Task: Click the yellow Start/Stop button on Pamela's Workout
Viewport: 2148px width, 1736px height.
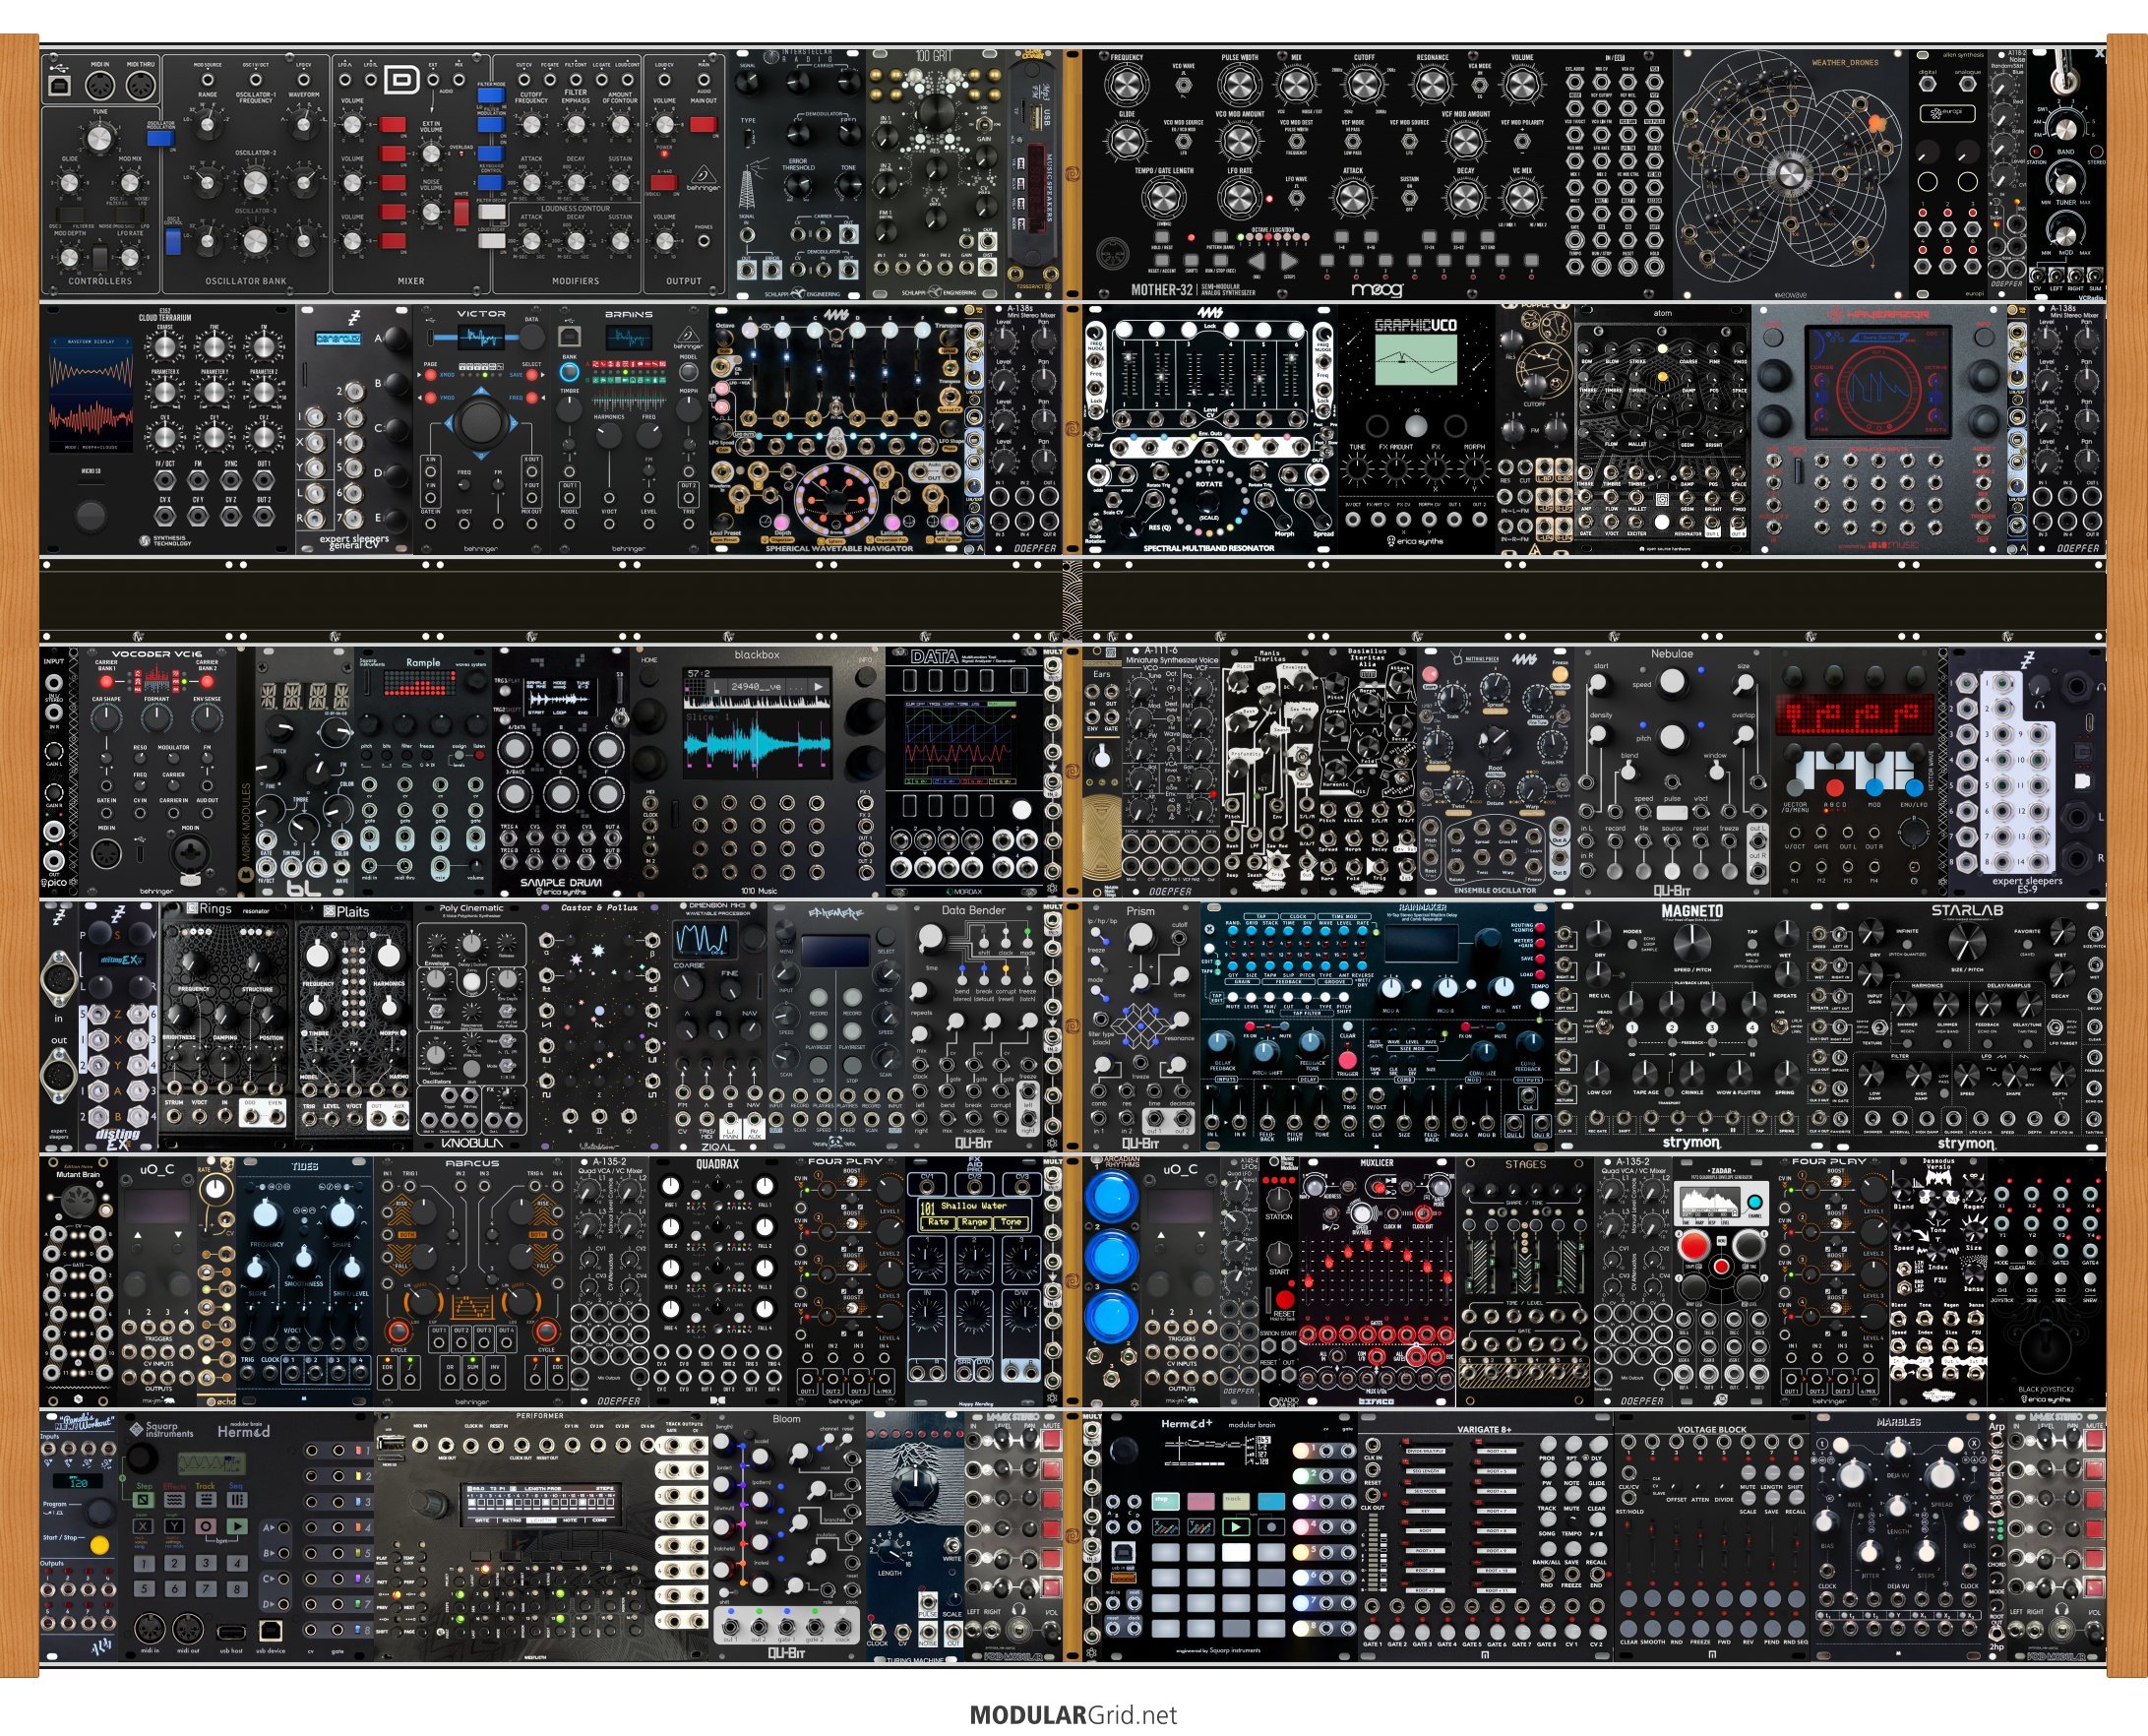Action: pos(100,1546)
